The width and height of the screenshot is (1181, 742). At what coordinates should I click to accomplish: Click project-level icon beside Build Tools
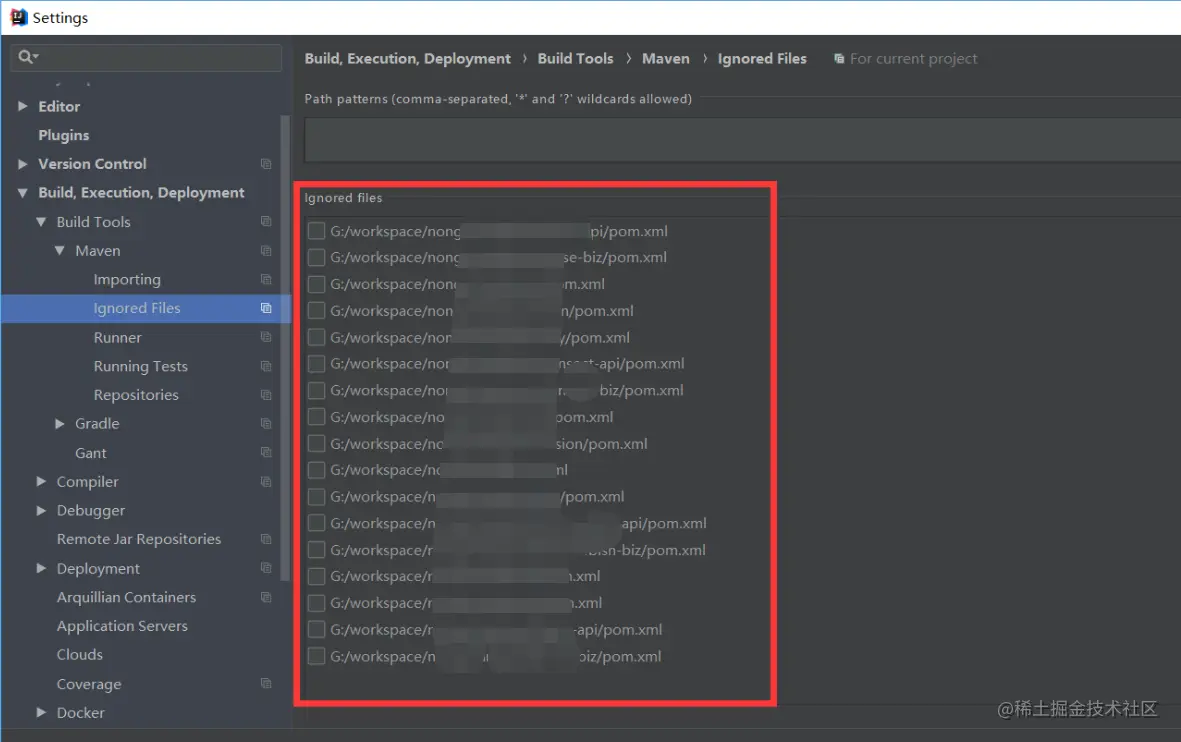(266, 221)
